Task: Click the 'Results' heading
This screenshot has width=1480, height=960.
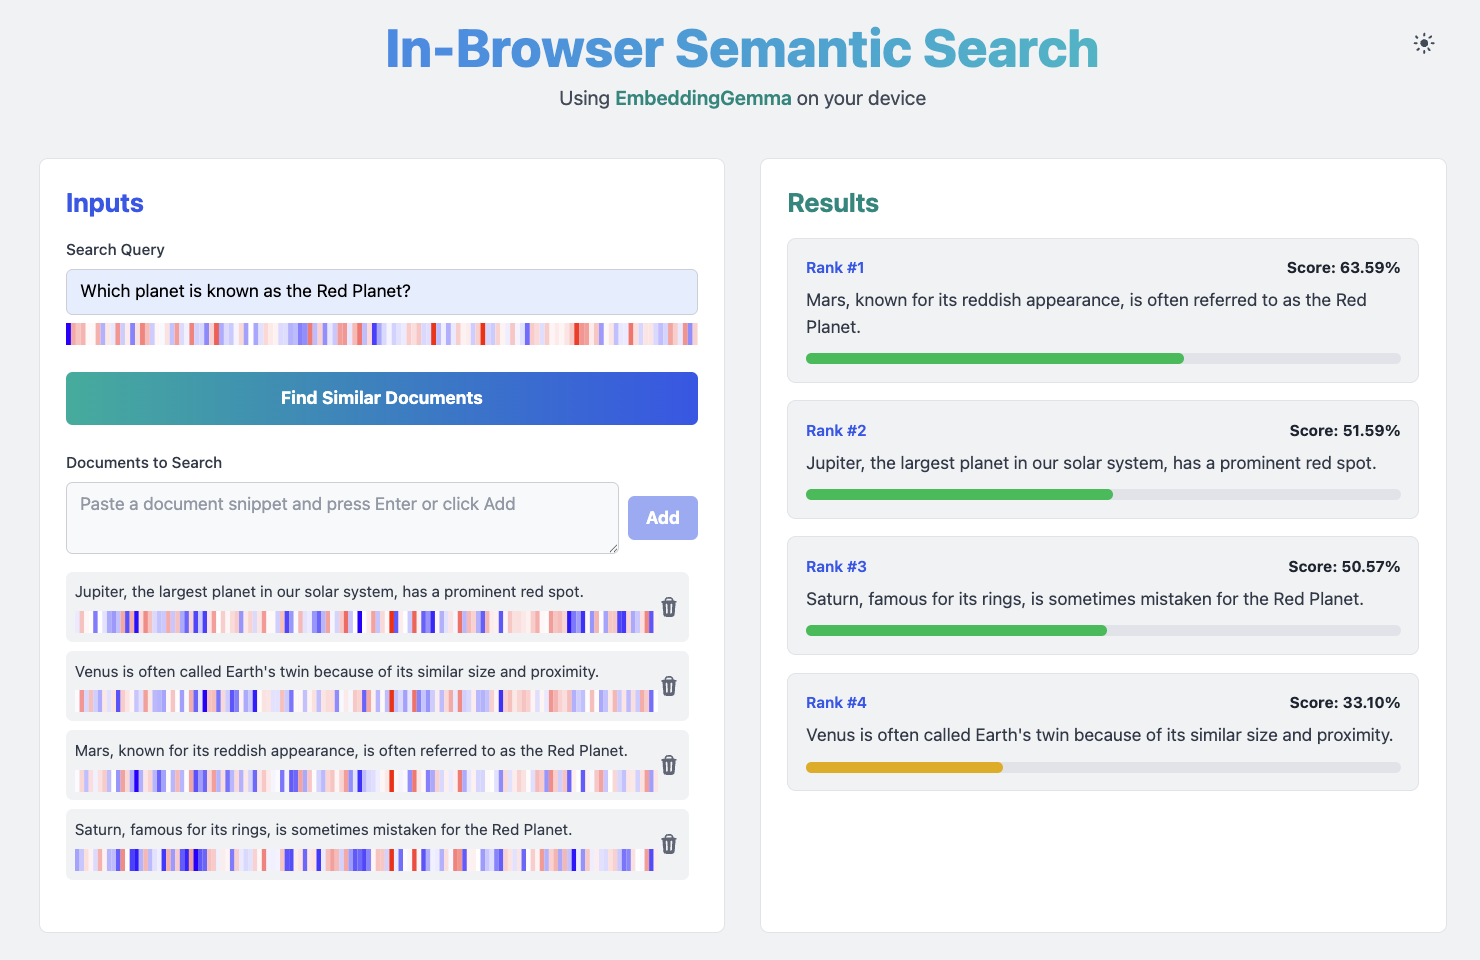Action: [833, 203]
